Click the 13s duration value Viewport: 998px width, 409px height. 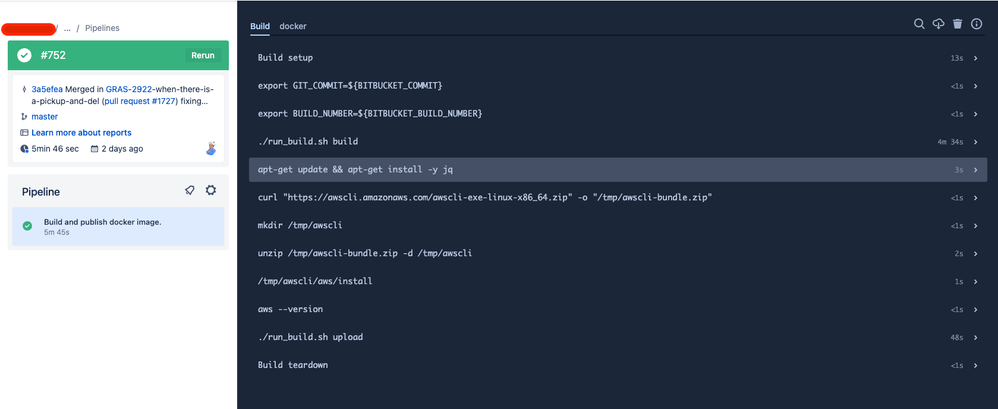click(957, 58)
